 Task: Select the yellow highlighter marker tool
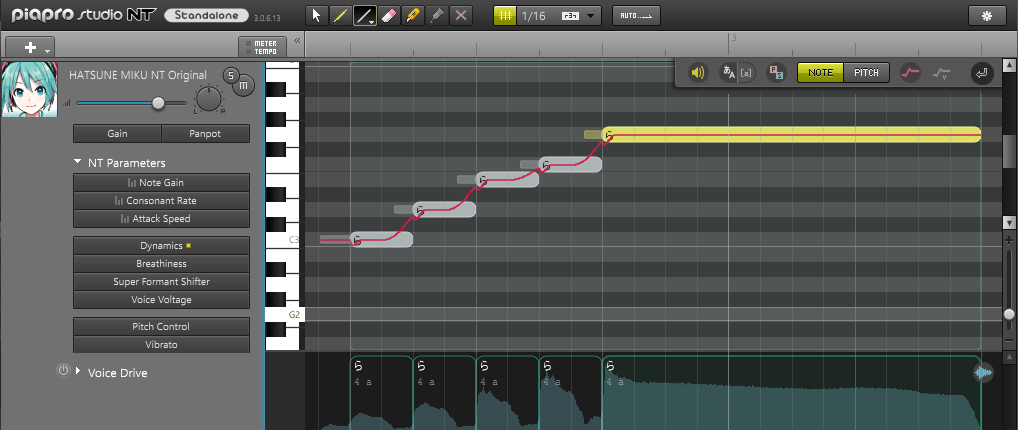(x=413, y=15)
